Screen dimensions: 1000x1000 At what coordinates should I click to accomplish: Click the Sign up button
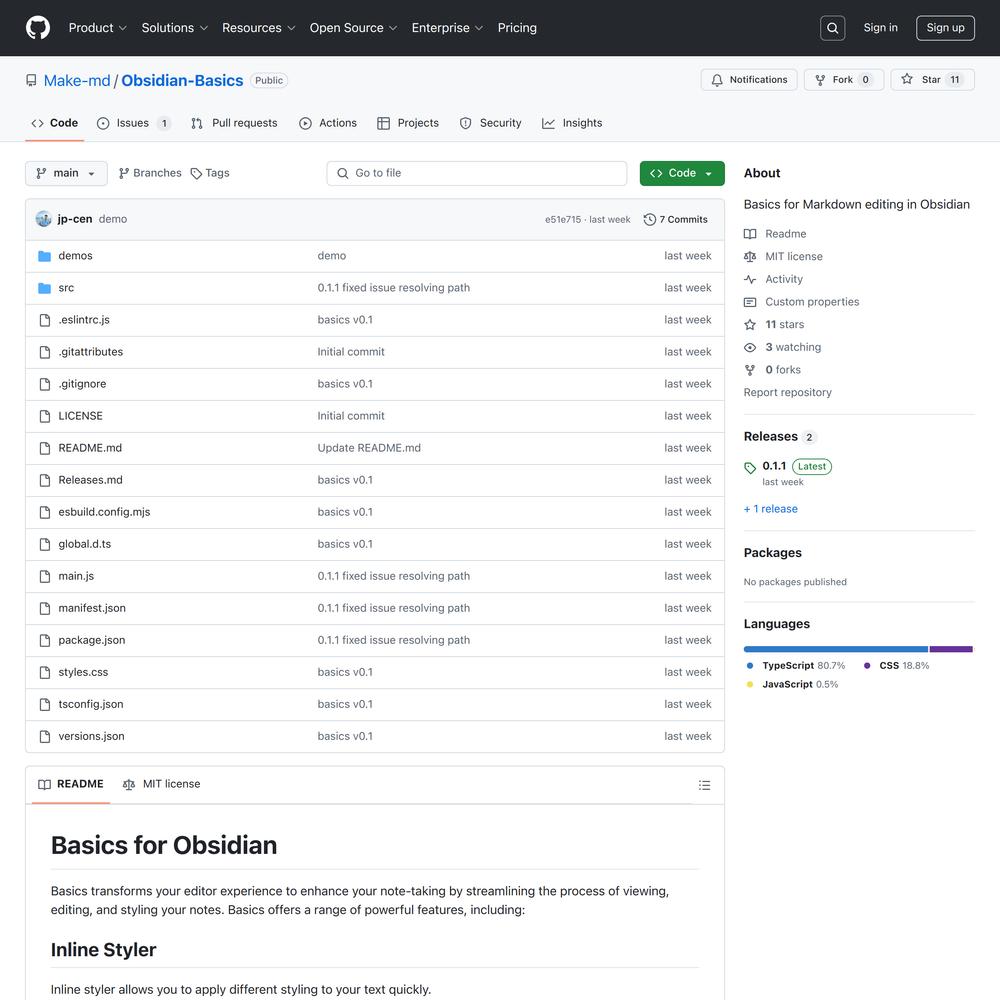[x=945, y=28]
